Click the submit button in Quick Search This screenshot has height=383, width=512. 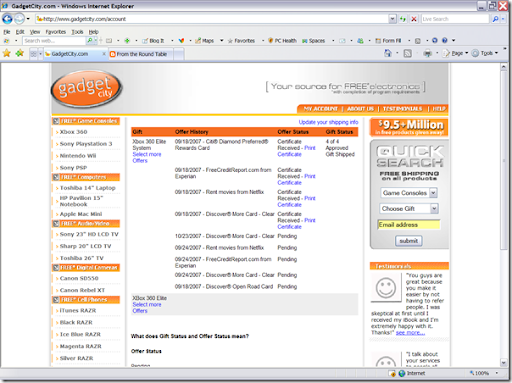(x=409, y=241)
